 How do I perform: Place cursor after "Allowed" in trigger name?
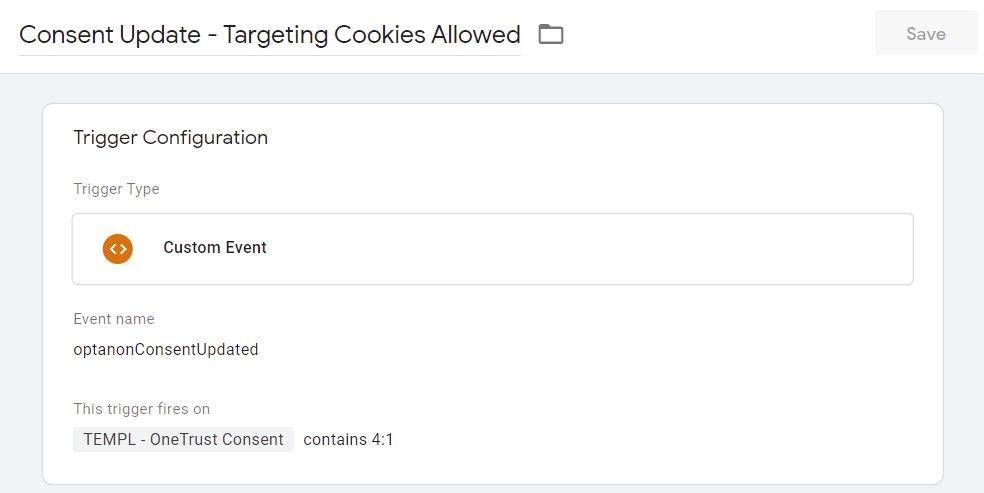pos(520,35)
